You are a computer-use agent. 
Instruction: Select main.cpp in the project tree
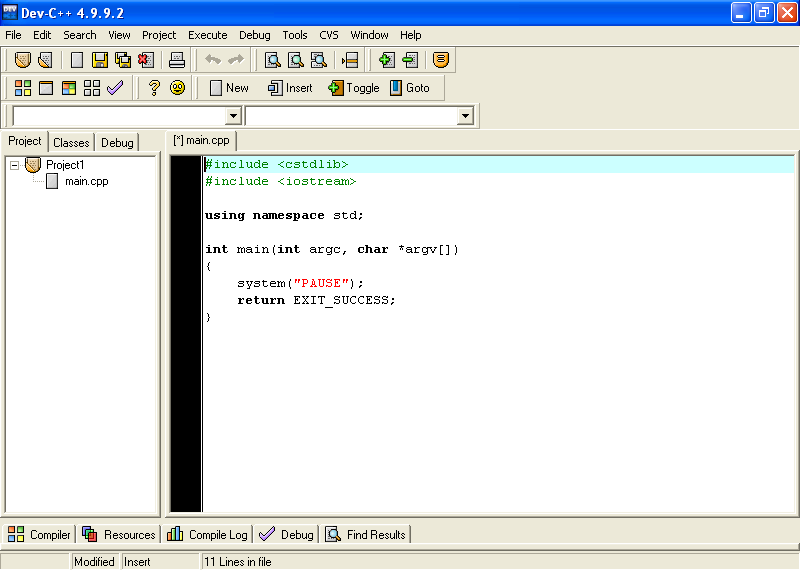tap(86, 182)
